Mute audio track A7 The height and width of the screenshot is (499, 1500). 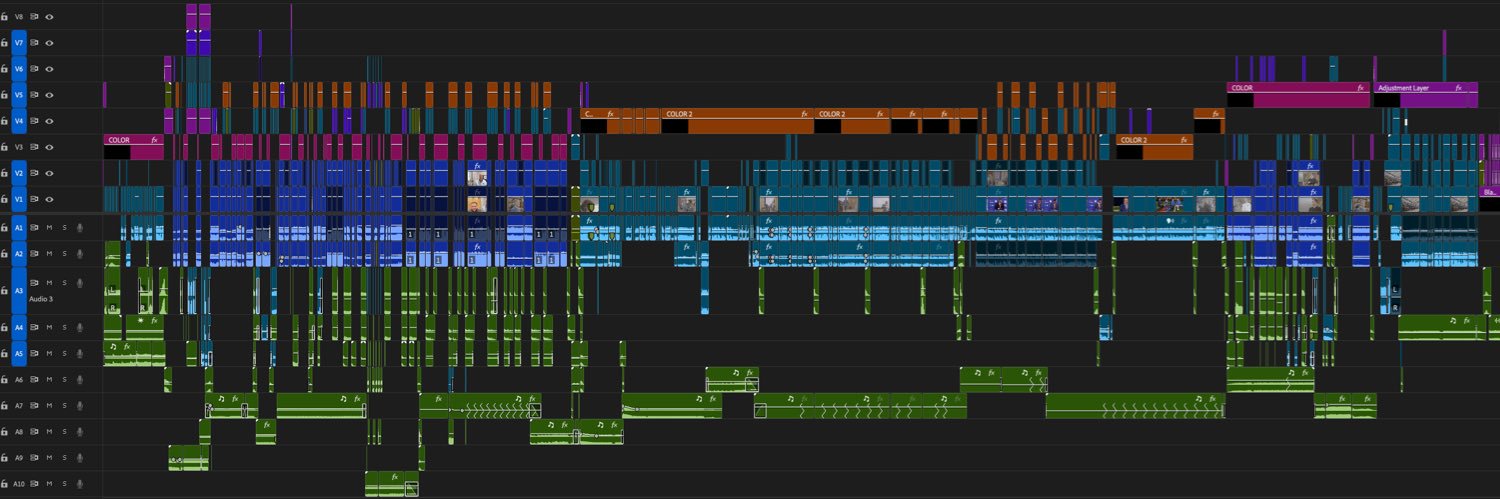pyautogui.click(x=49, y=406)
